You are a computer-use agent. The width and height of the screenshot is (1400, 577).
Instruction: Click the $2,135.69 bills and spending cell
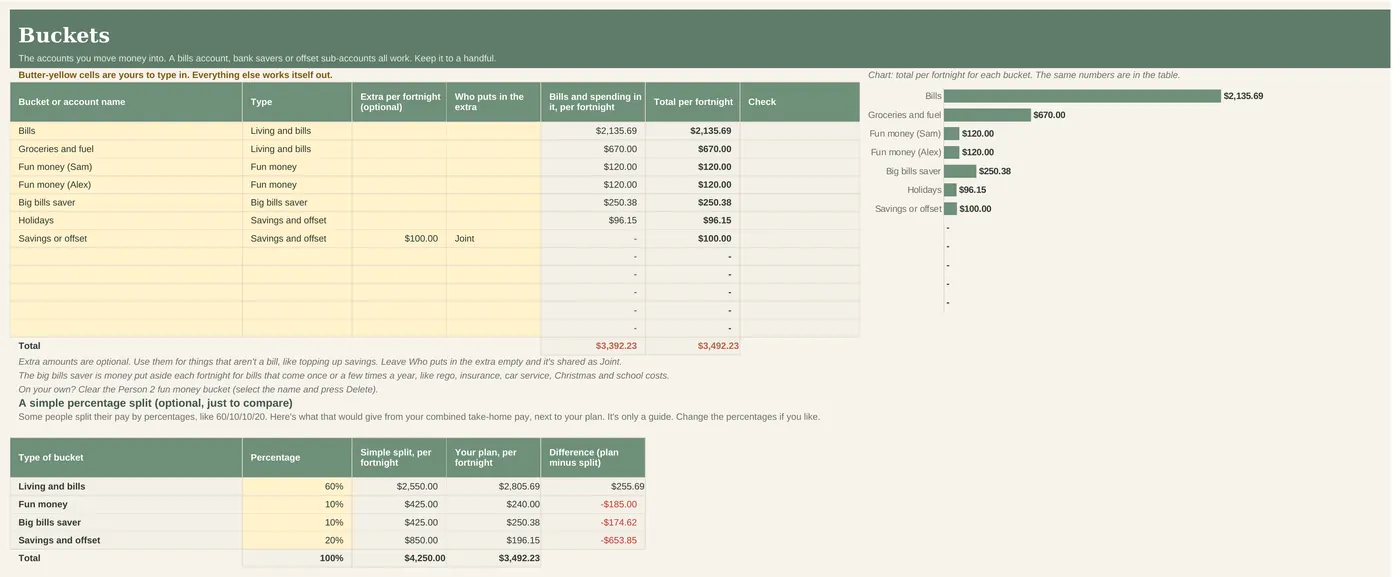tap(593, 131)
